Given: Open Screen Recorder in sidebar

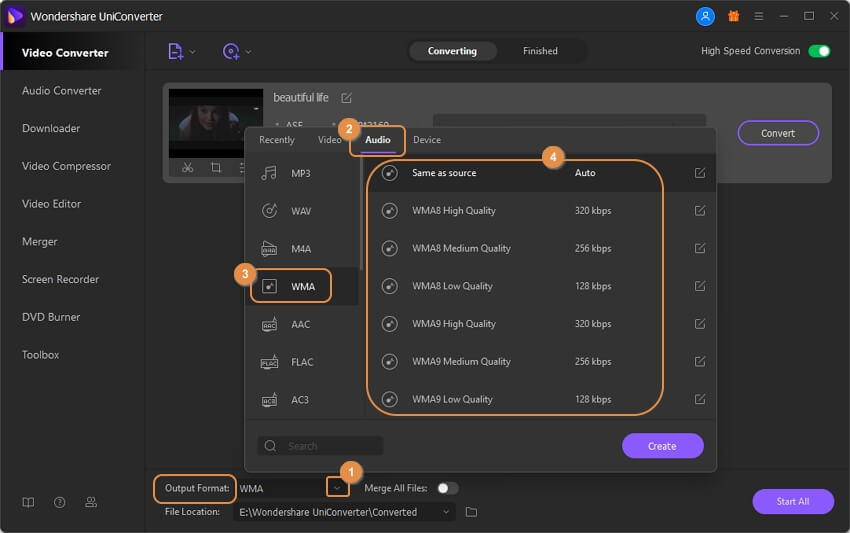Looking at the screenshot, I should point(60,279).
